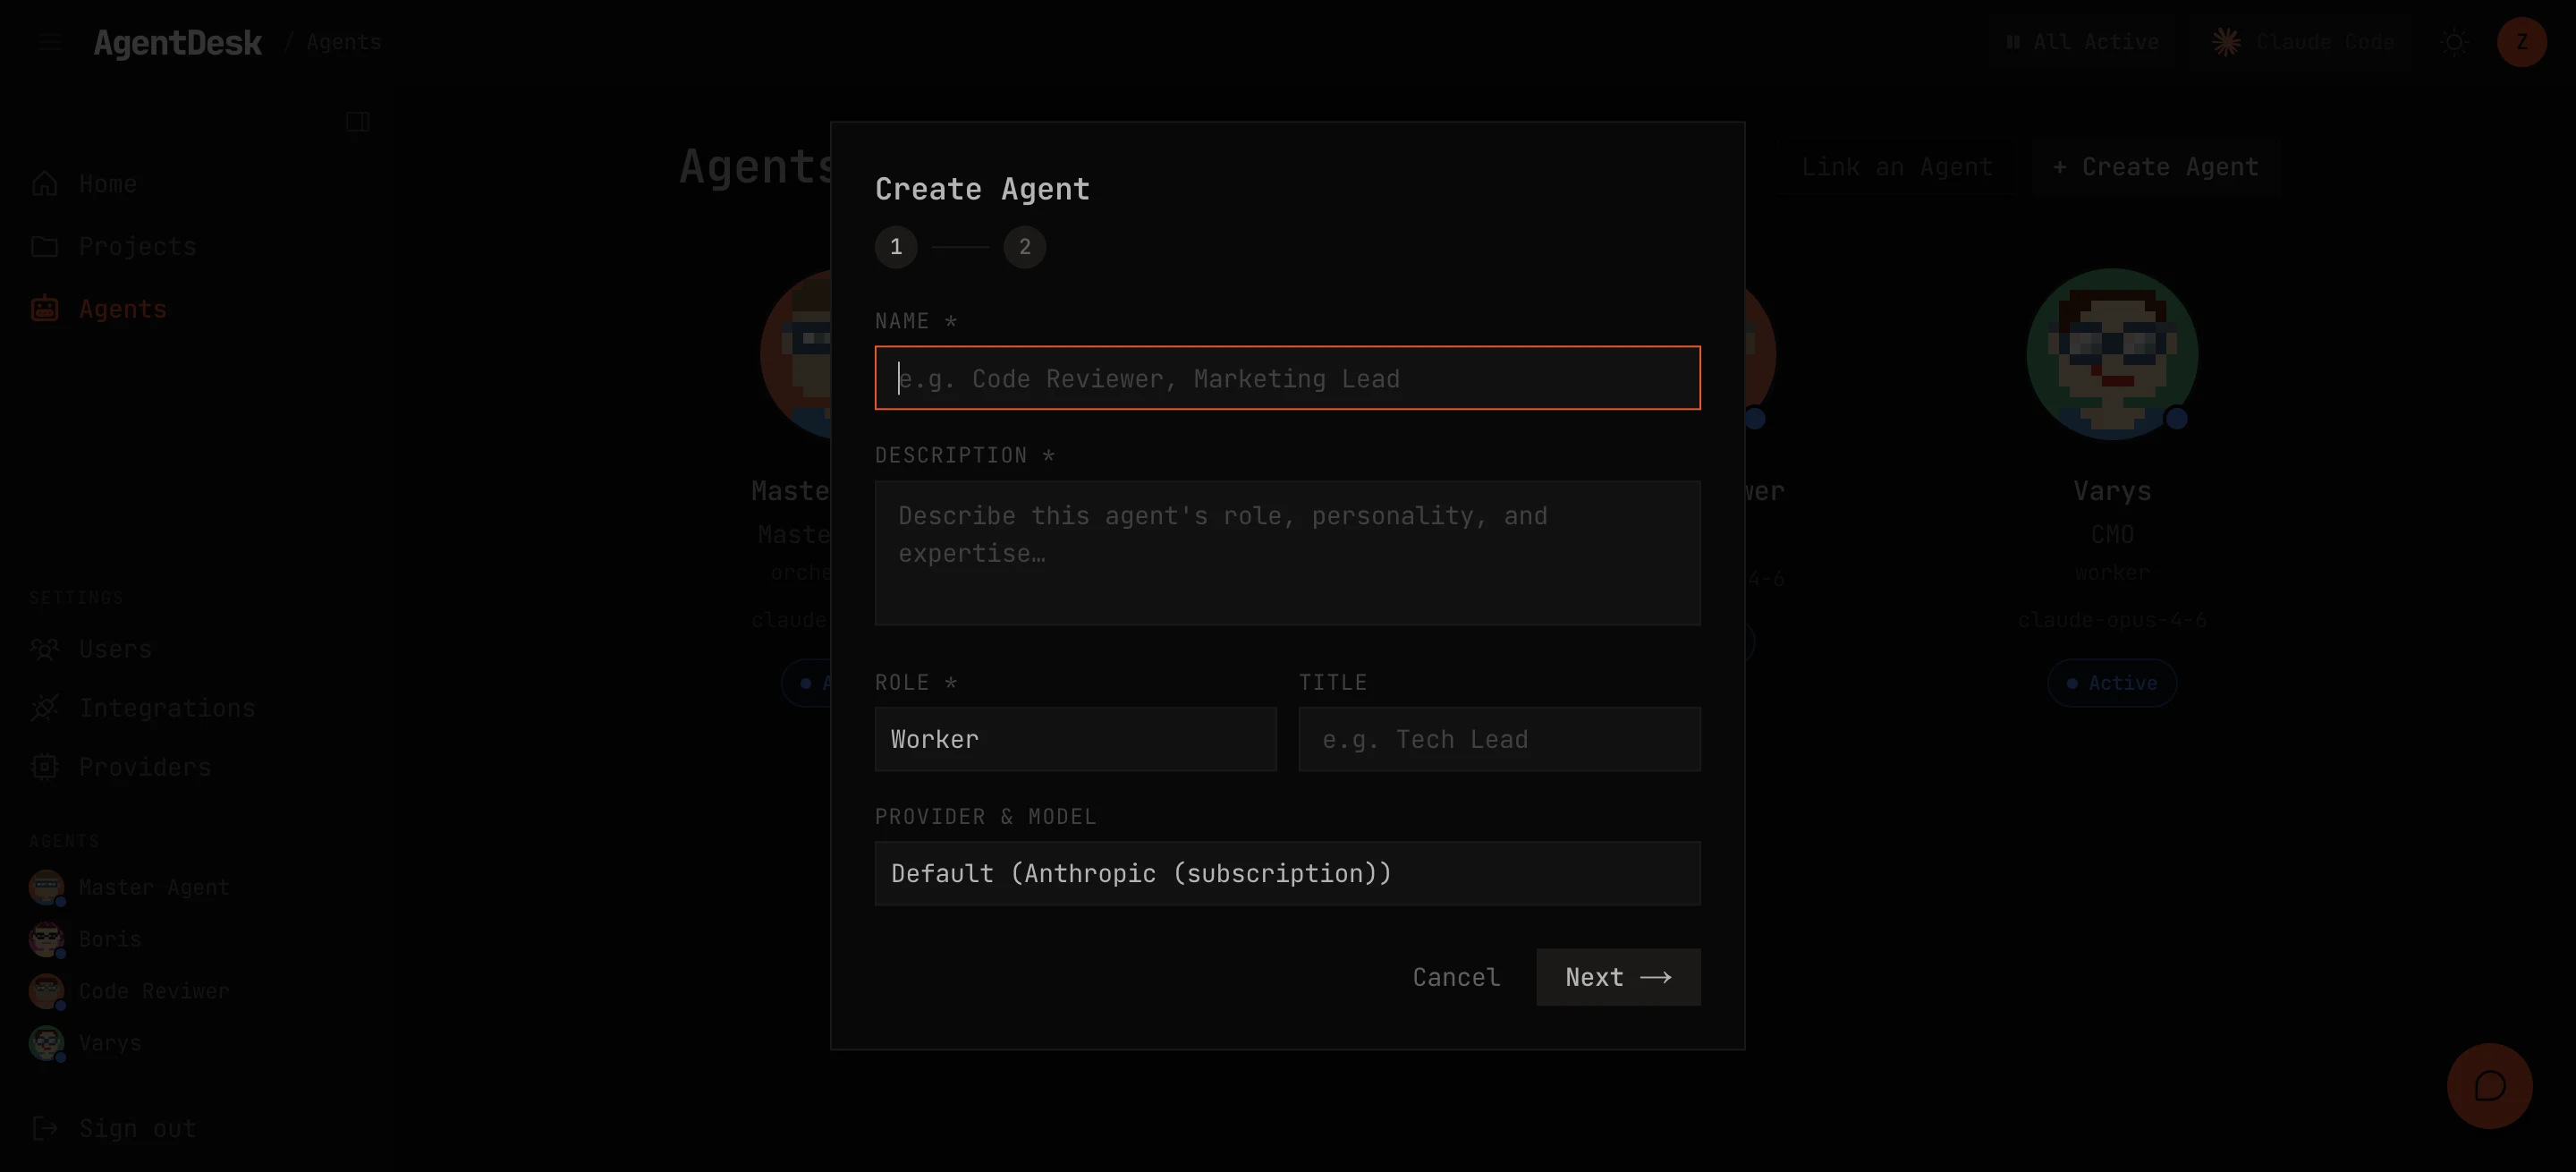This screenshot has width=2576, height=1172.
Task: Open the Role dropdown showing Worker
Action: (x=1075, y=739)
